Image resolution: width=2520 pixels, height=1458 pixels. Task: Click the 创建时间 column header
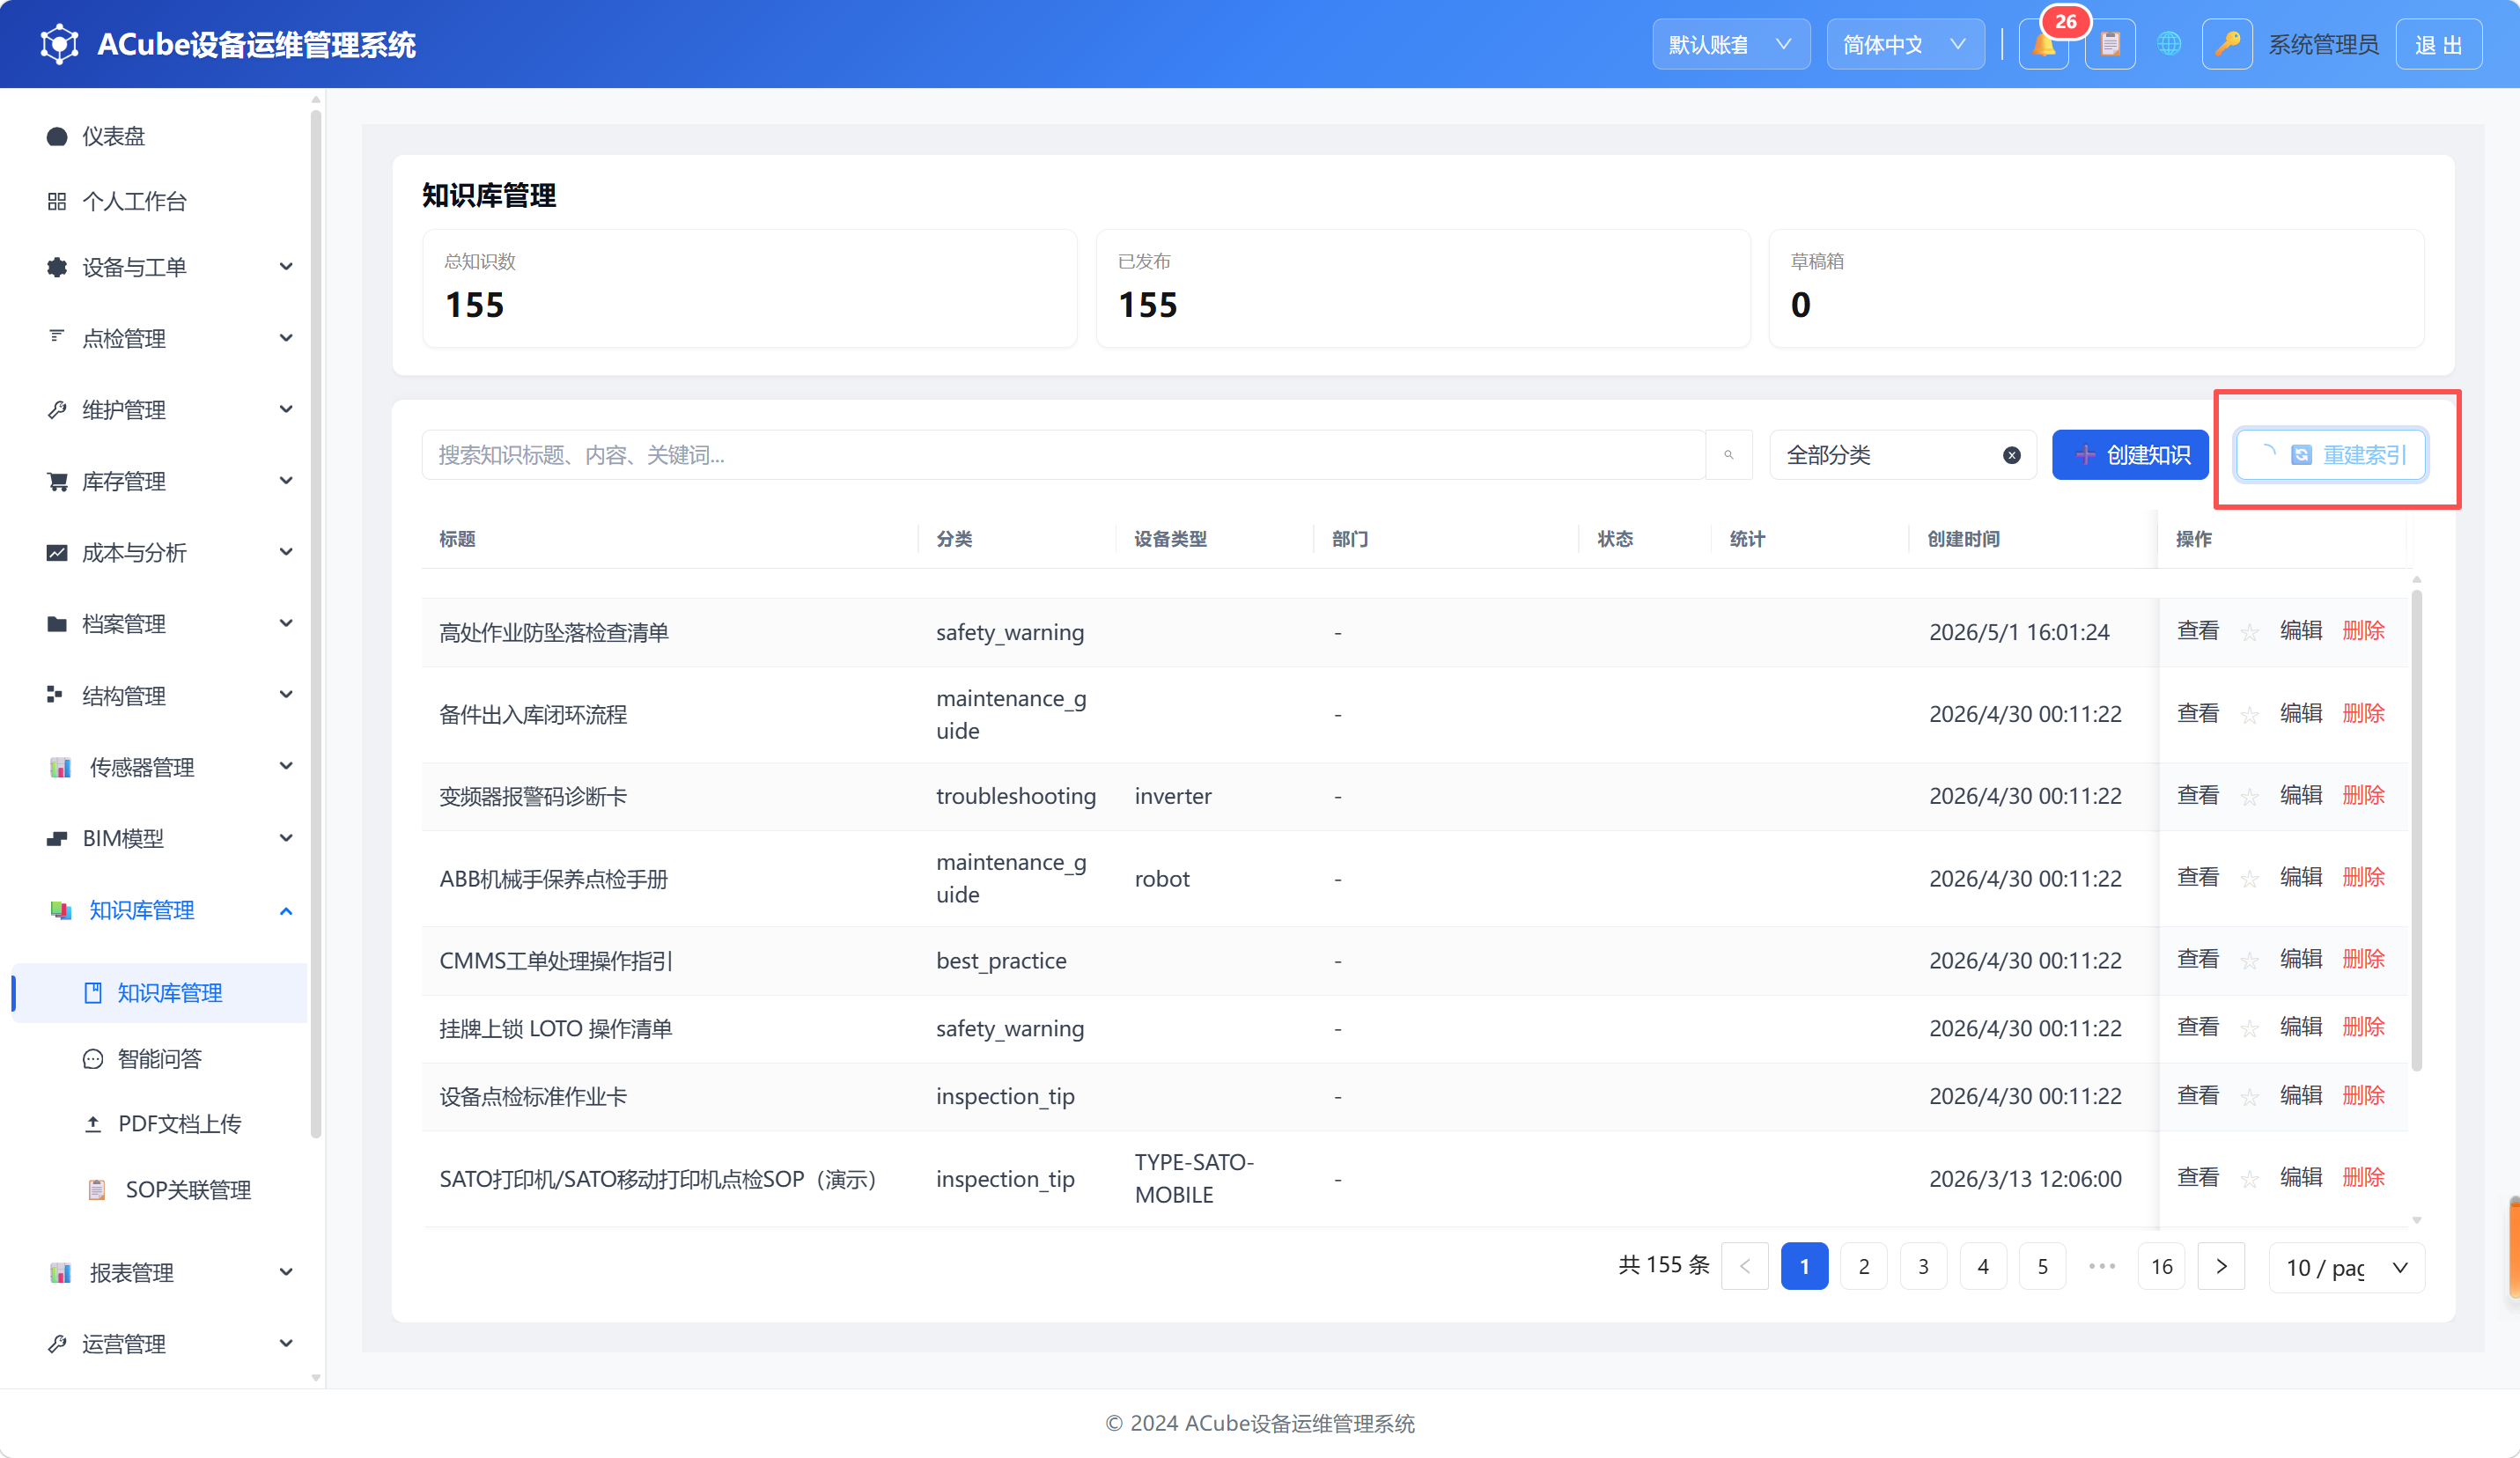click(2033, 539)
